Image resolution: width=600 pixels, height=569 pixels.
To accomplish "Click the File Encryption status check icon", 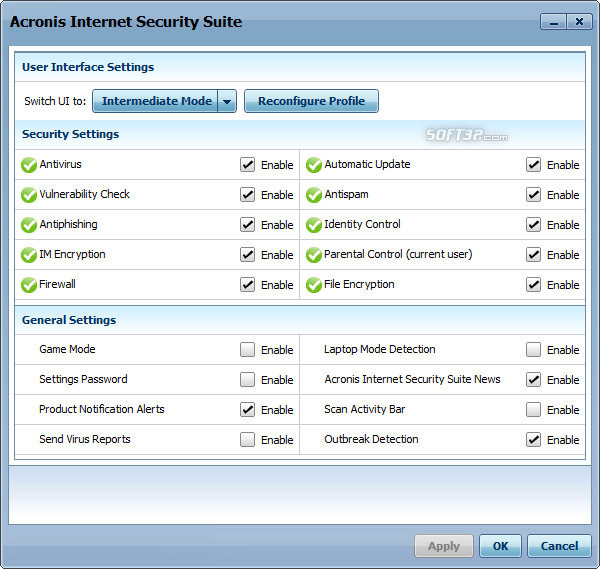I will point(314,285).
